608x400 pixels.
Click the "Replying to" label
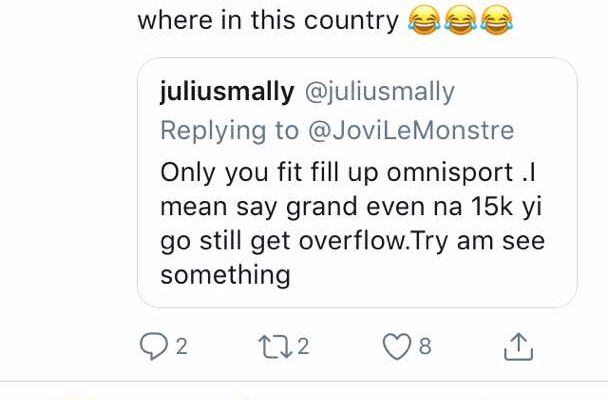[x=229, y=130]
